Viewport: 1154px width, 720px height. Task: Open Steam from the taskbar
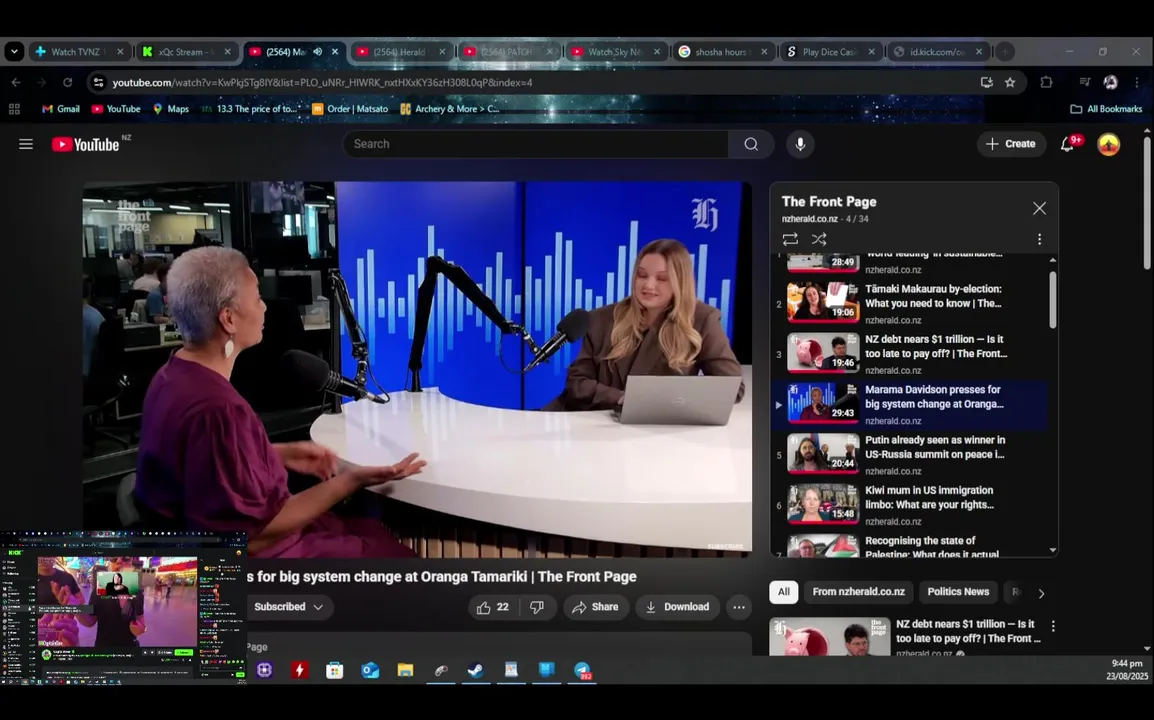pos(475,670)
